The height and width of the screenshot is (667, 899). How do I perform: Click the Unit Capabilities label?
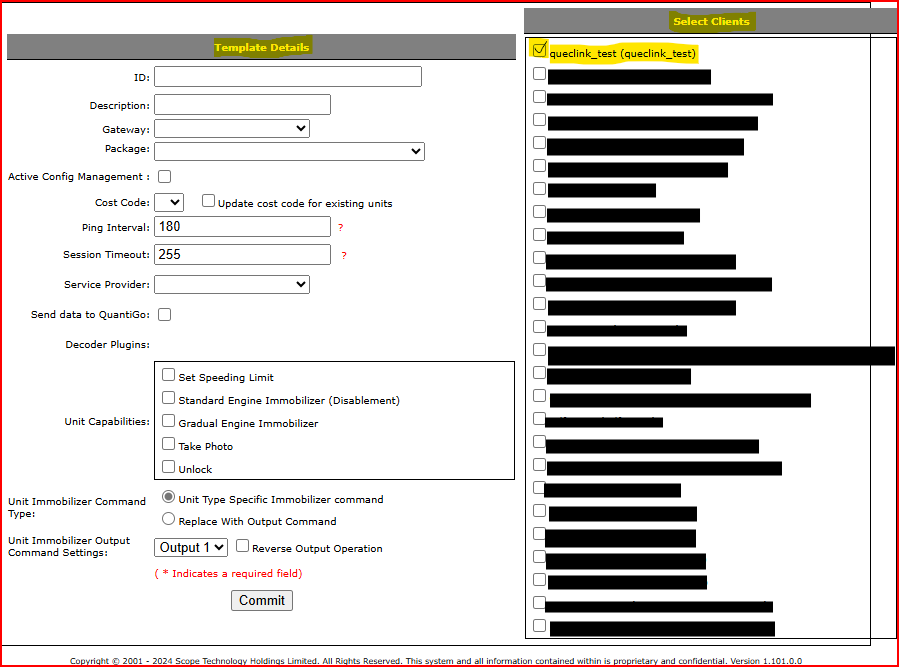point(107,422)
